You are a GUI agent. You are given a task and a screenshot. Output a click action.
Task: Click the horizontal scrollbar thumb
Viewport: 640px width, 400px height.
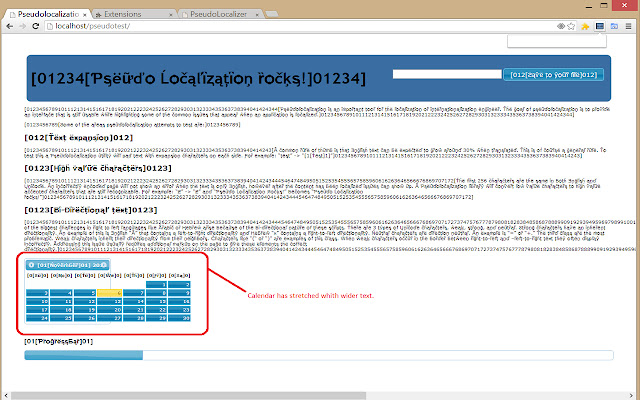[188, 396]
